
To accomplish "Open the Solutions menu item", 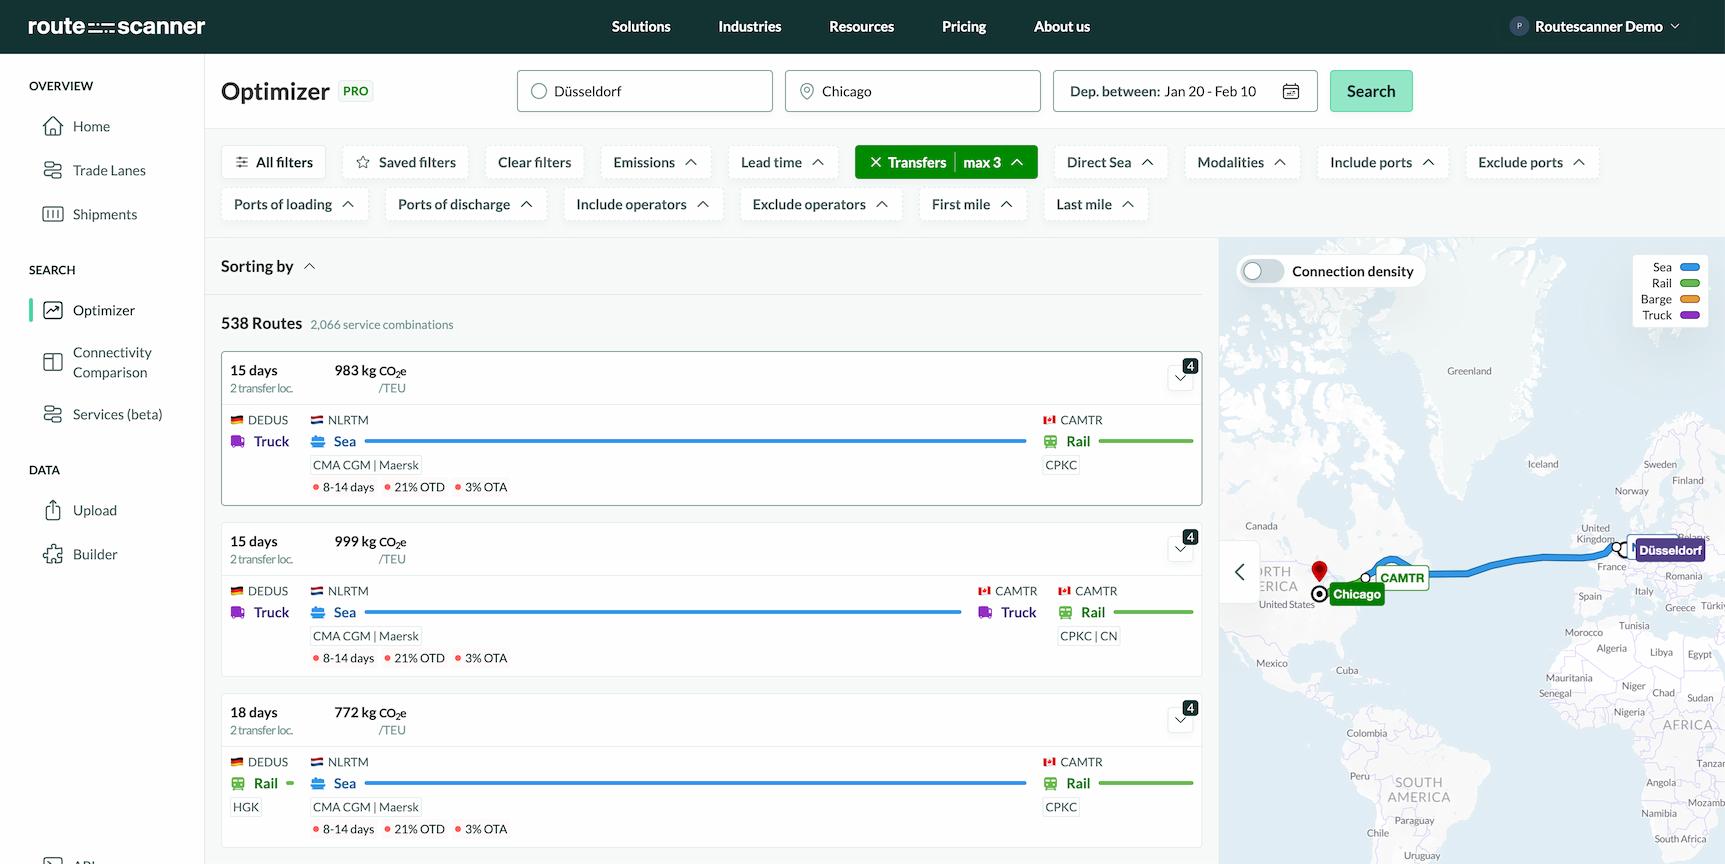I will [x=641, y=27].
